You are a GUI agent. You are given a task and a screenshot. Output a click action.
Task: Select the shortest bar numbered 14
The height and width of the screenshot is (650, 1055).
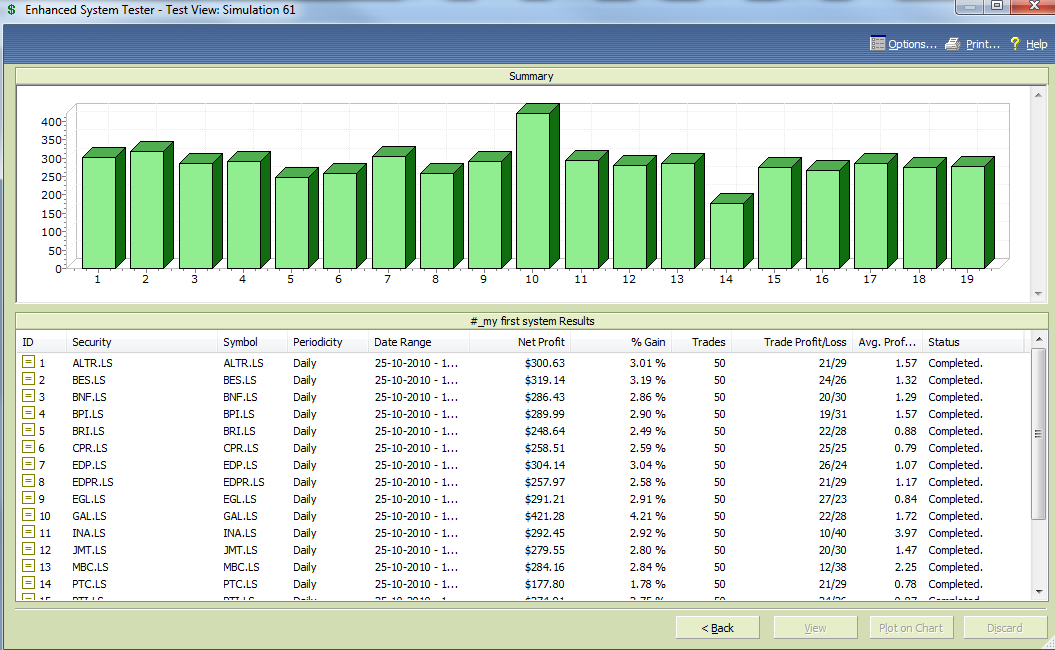(727, 235)
